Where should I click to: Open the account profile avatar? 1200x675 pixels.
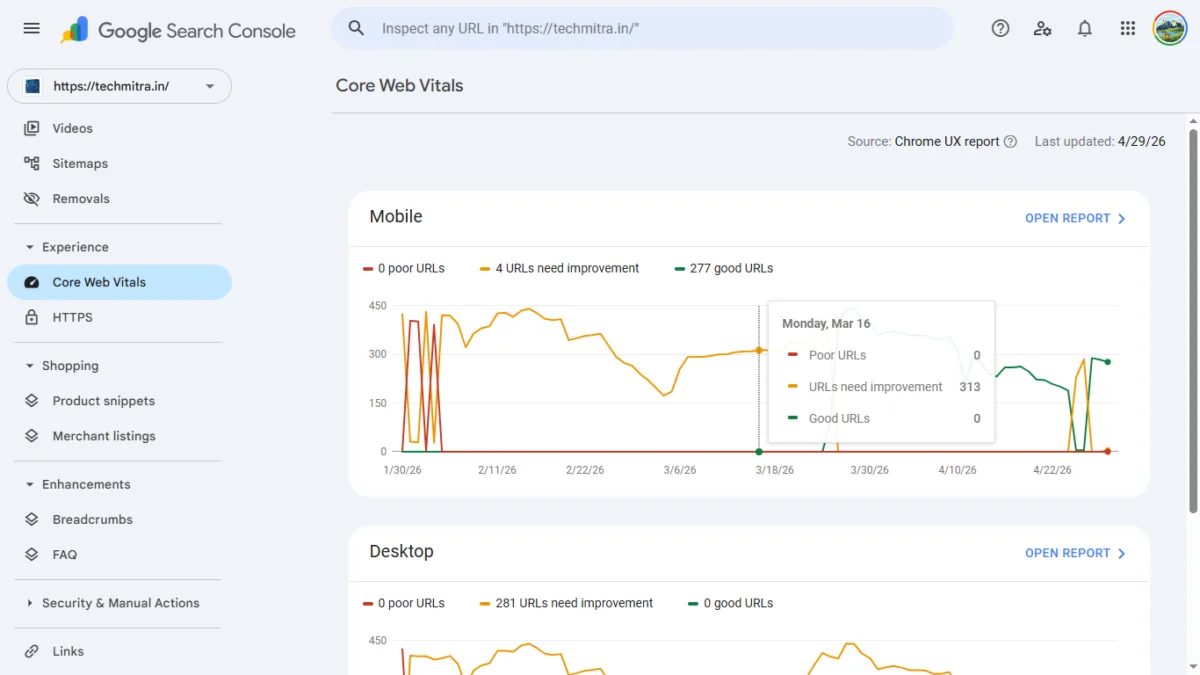click(1169, 28)
